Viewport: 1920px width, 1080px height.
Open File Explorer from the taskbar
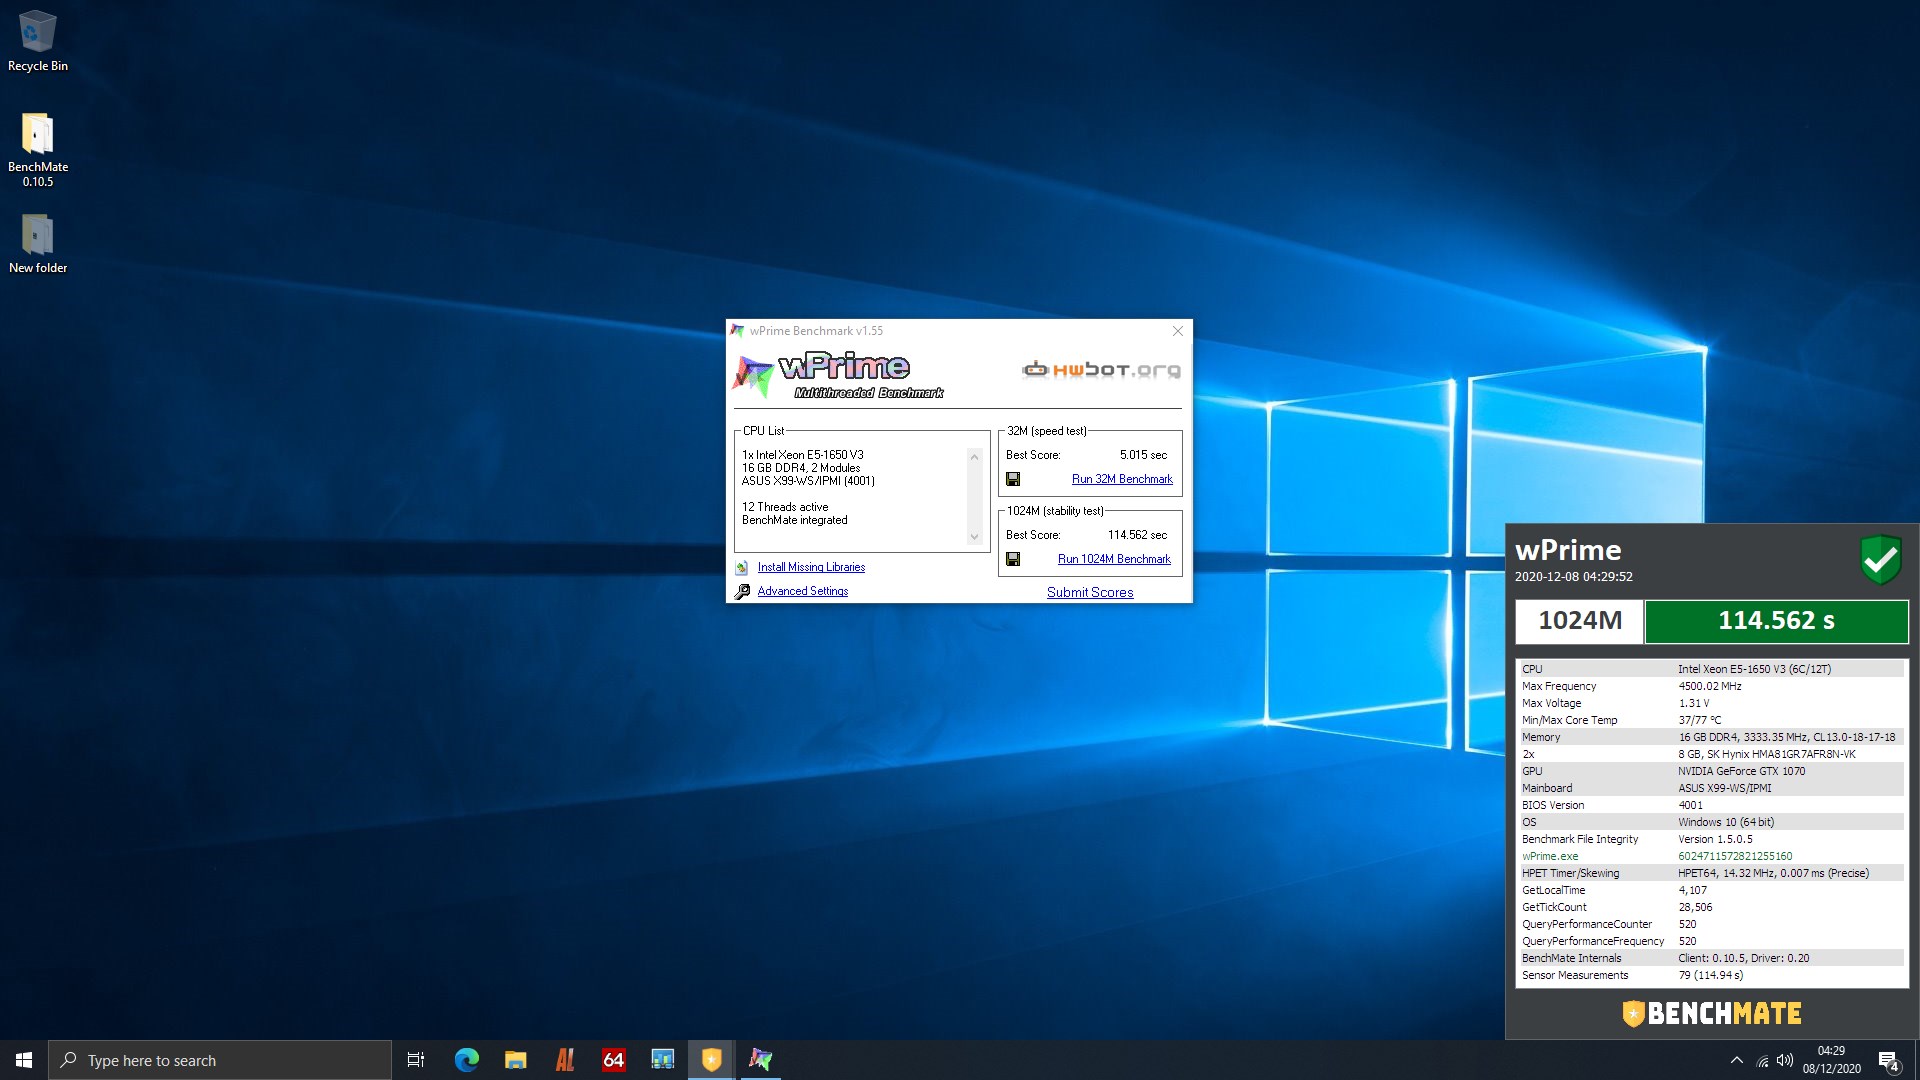516,1060
